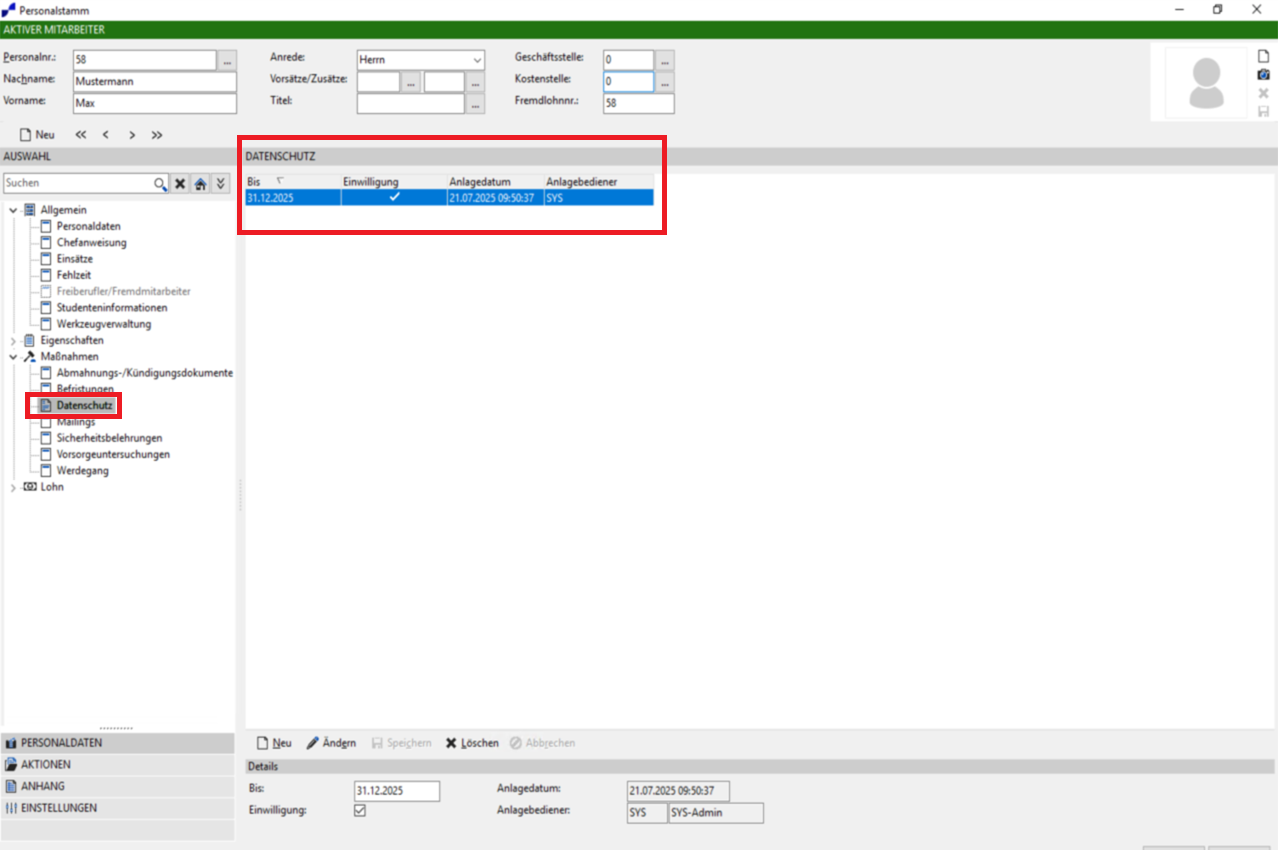
Task: Click the Löschen button
Action: coord(472,743)
